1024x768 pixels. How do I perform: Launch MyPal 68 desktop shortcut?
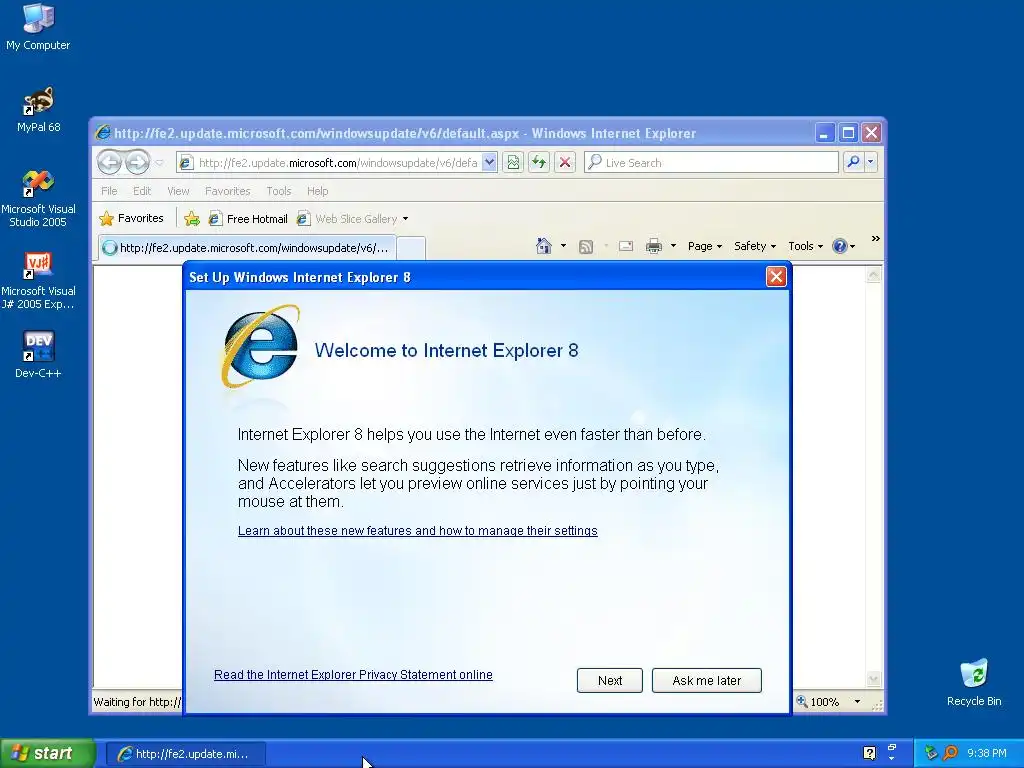pos(38,110)
